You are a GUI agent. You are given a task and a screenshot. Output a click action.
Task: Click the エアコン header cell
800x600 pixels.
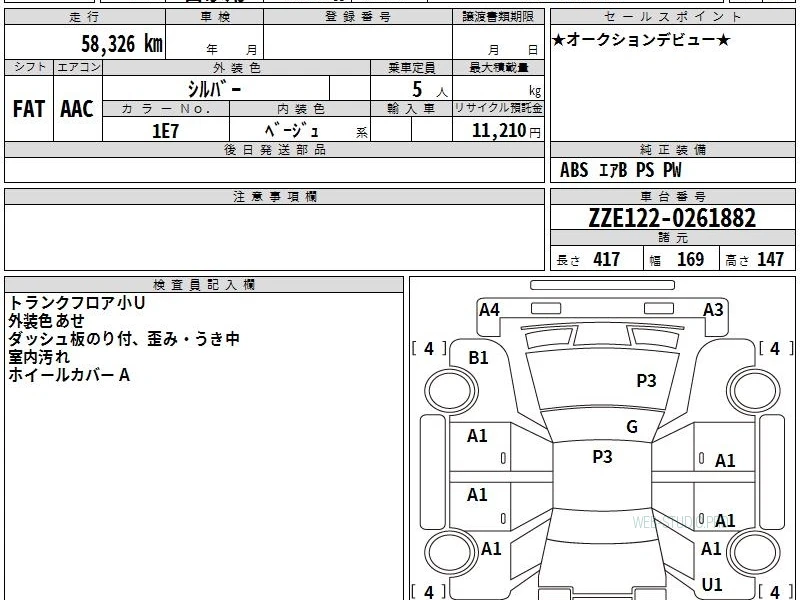pyautogui.click(x=78, y=67)
